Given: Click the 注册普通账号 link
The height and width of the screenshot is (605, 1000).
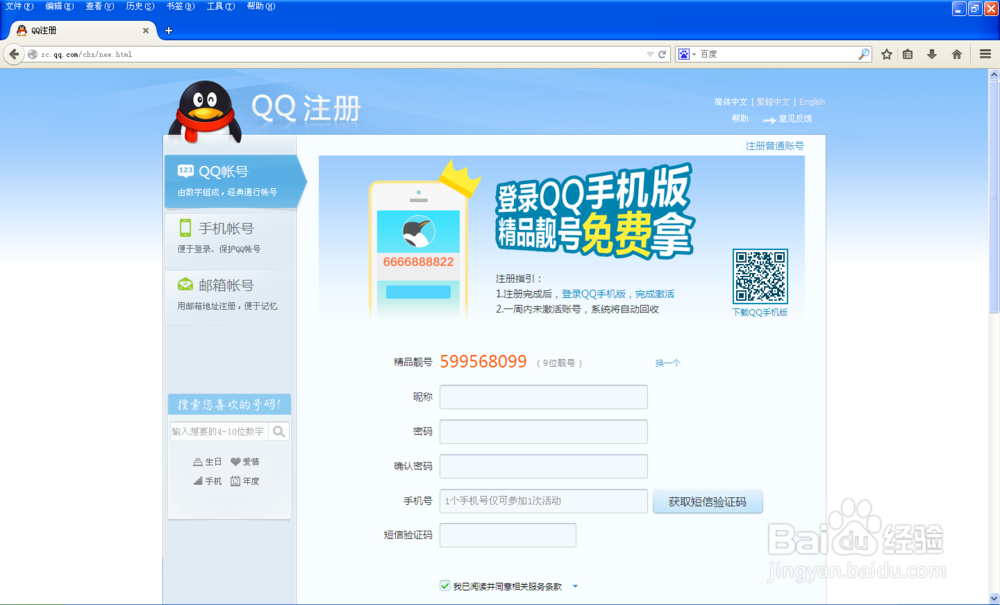Looking at the screenshot, I should (x=774, y=146).
